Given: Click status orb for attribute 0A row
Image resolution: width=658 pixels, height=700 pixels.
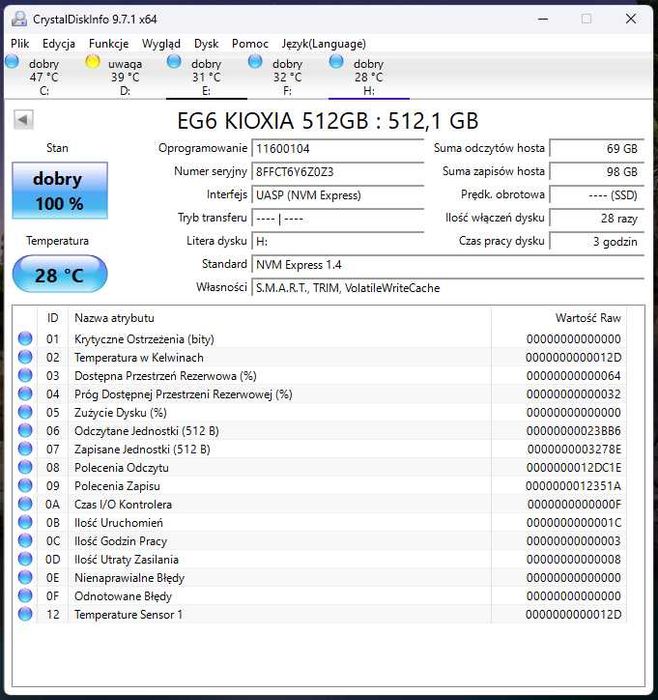Looking at the screenshot, I should pos(25,504).
